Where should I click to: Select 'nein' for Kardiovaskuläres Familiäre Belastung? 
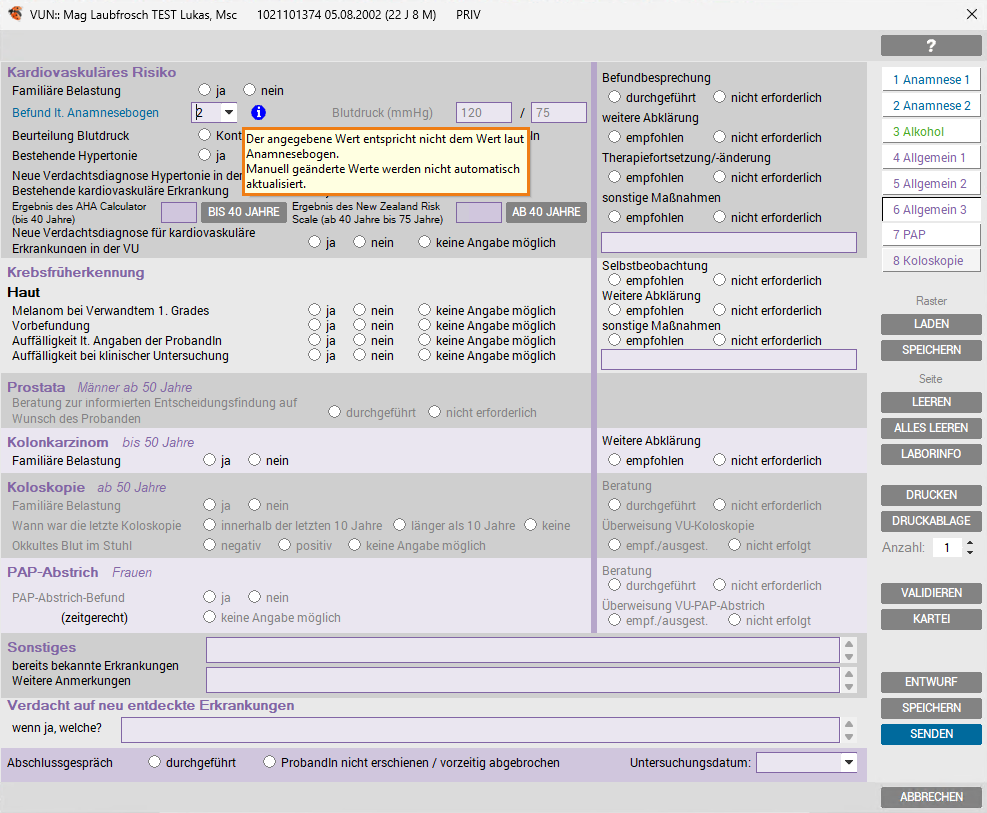click(249, 90)
